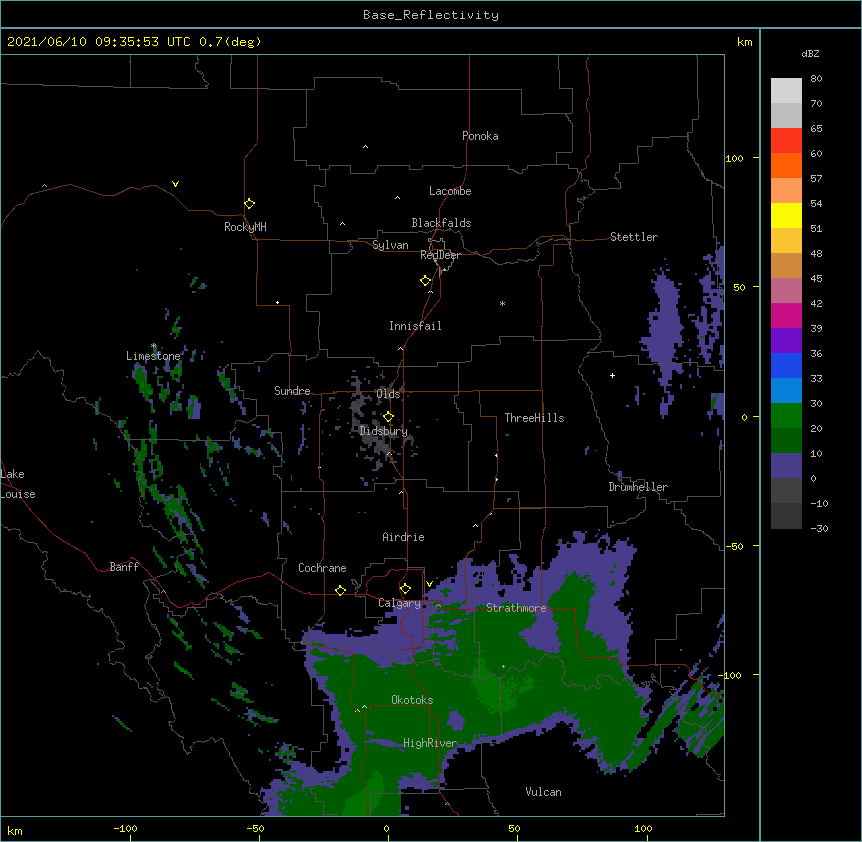This screenshot has width=862, height=842.
Task: Select the Drumheller label
Action: [x=638, y=487]
